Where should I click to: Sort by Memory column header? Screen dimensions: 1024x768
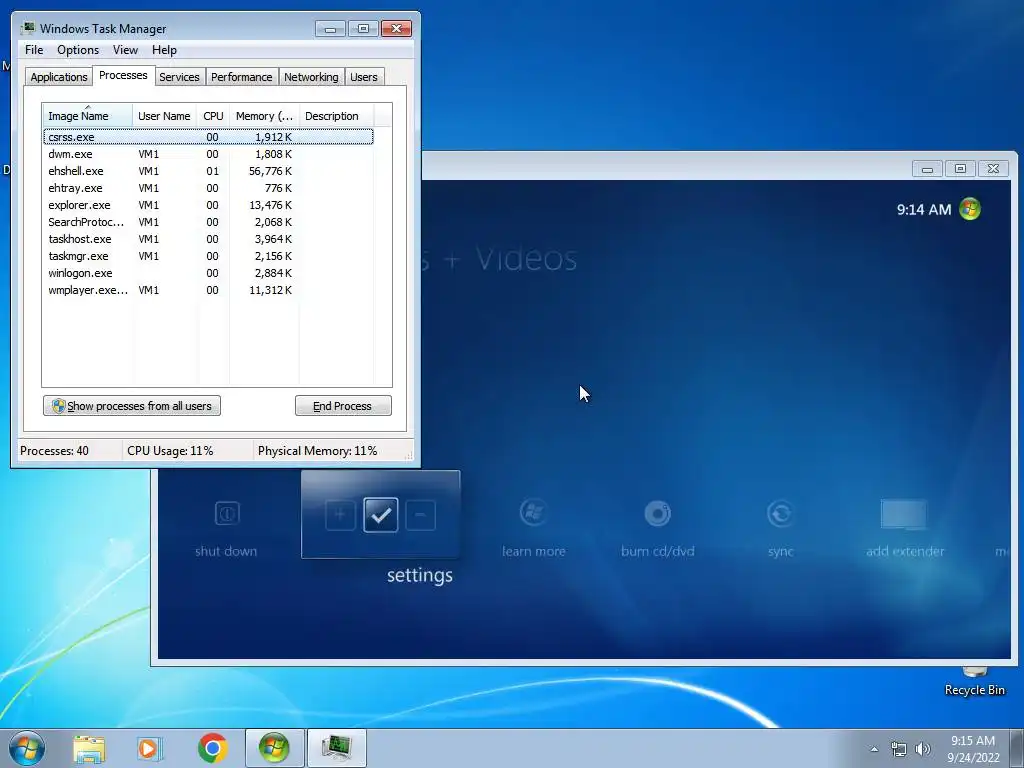[264, 116]
